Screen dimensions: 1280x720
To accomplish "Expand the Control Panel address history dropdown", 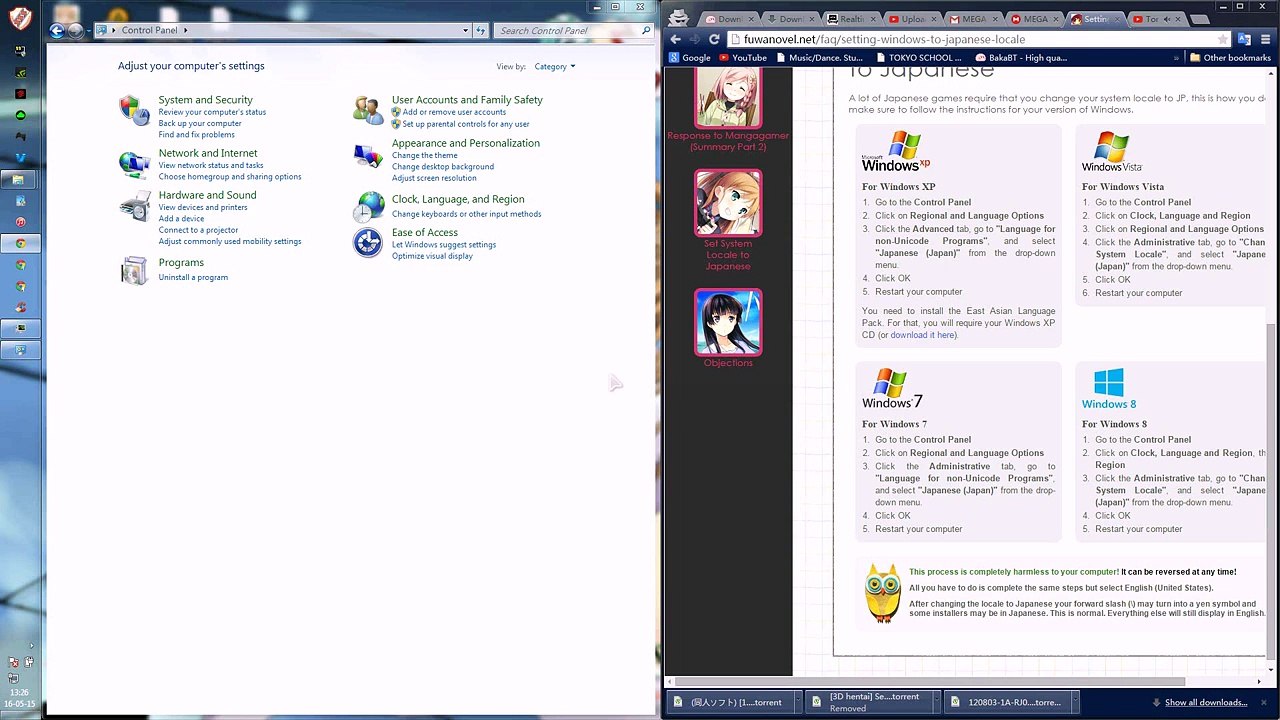I will [x=465, y=30].
